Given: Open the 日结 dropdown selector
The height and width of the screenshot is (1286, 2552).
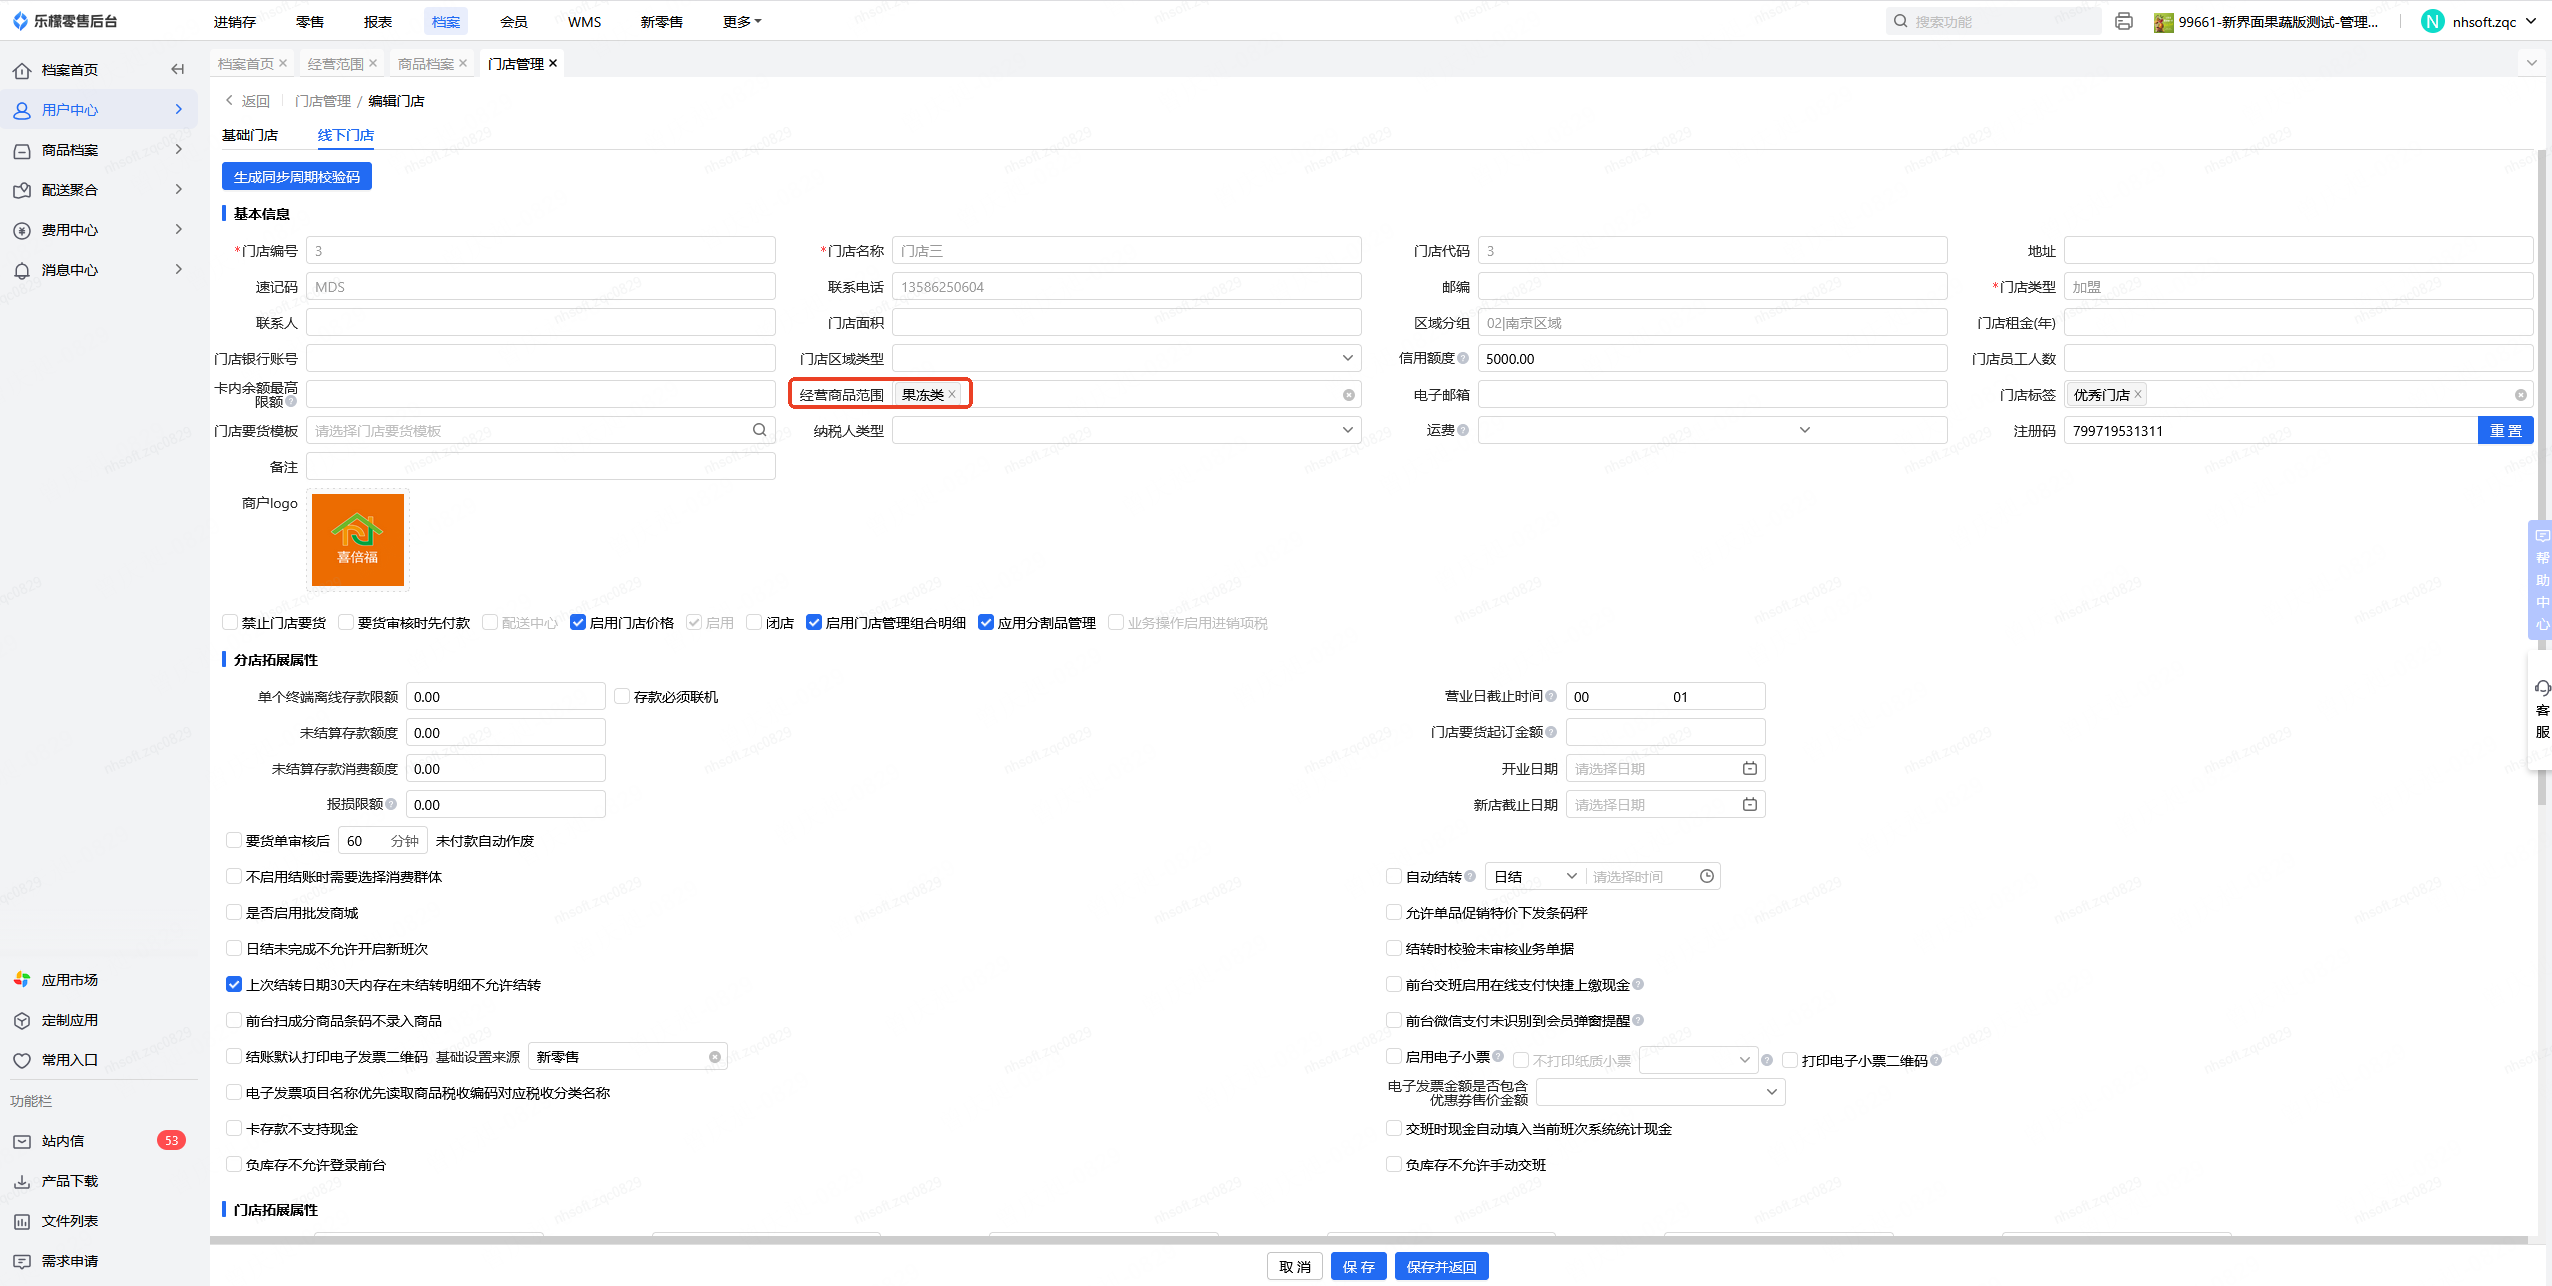Looking at the screenshot, I should (1534, 876).
